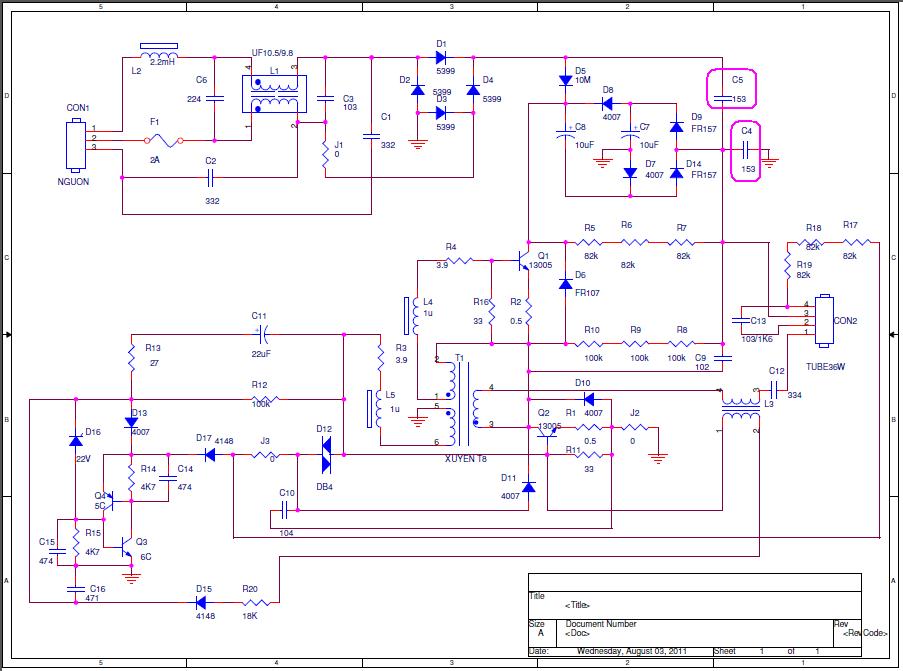Click the D4 diode symbol
Viewport: 903px width, 671px height.
[x=473, y=89]
